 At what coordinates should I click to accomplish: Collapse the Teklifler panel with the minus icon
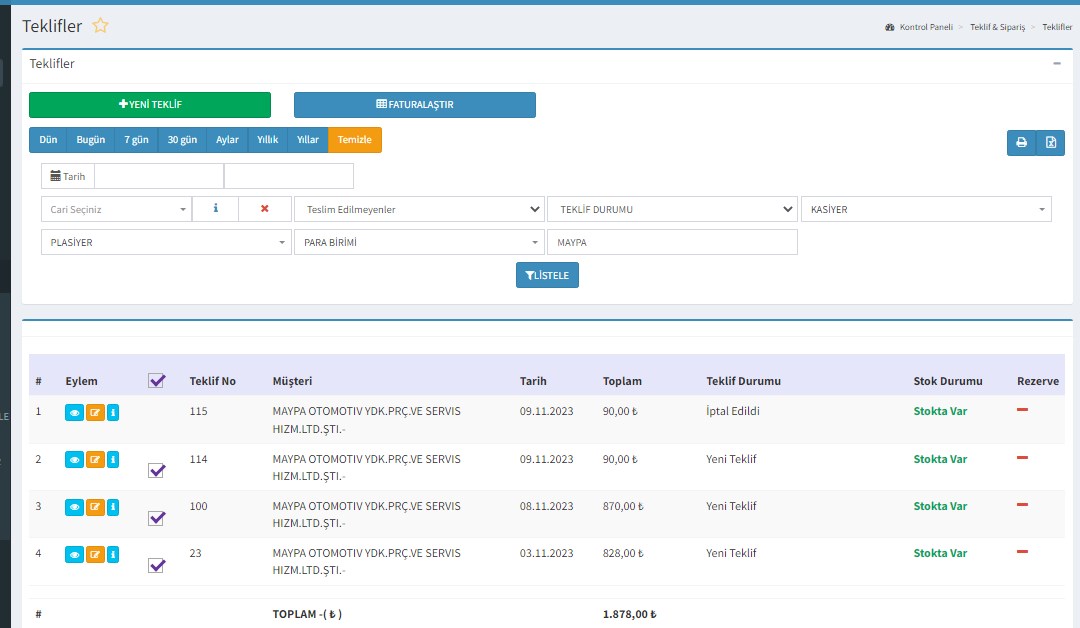pos(1057,63)
